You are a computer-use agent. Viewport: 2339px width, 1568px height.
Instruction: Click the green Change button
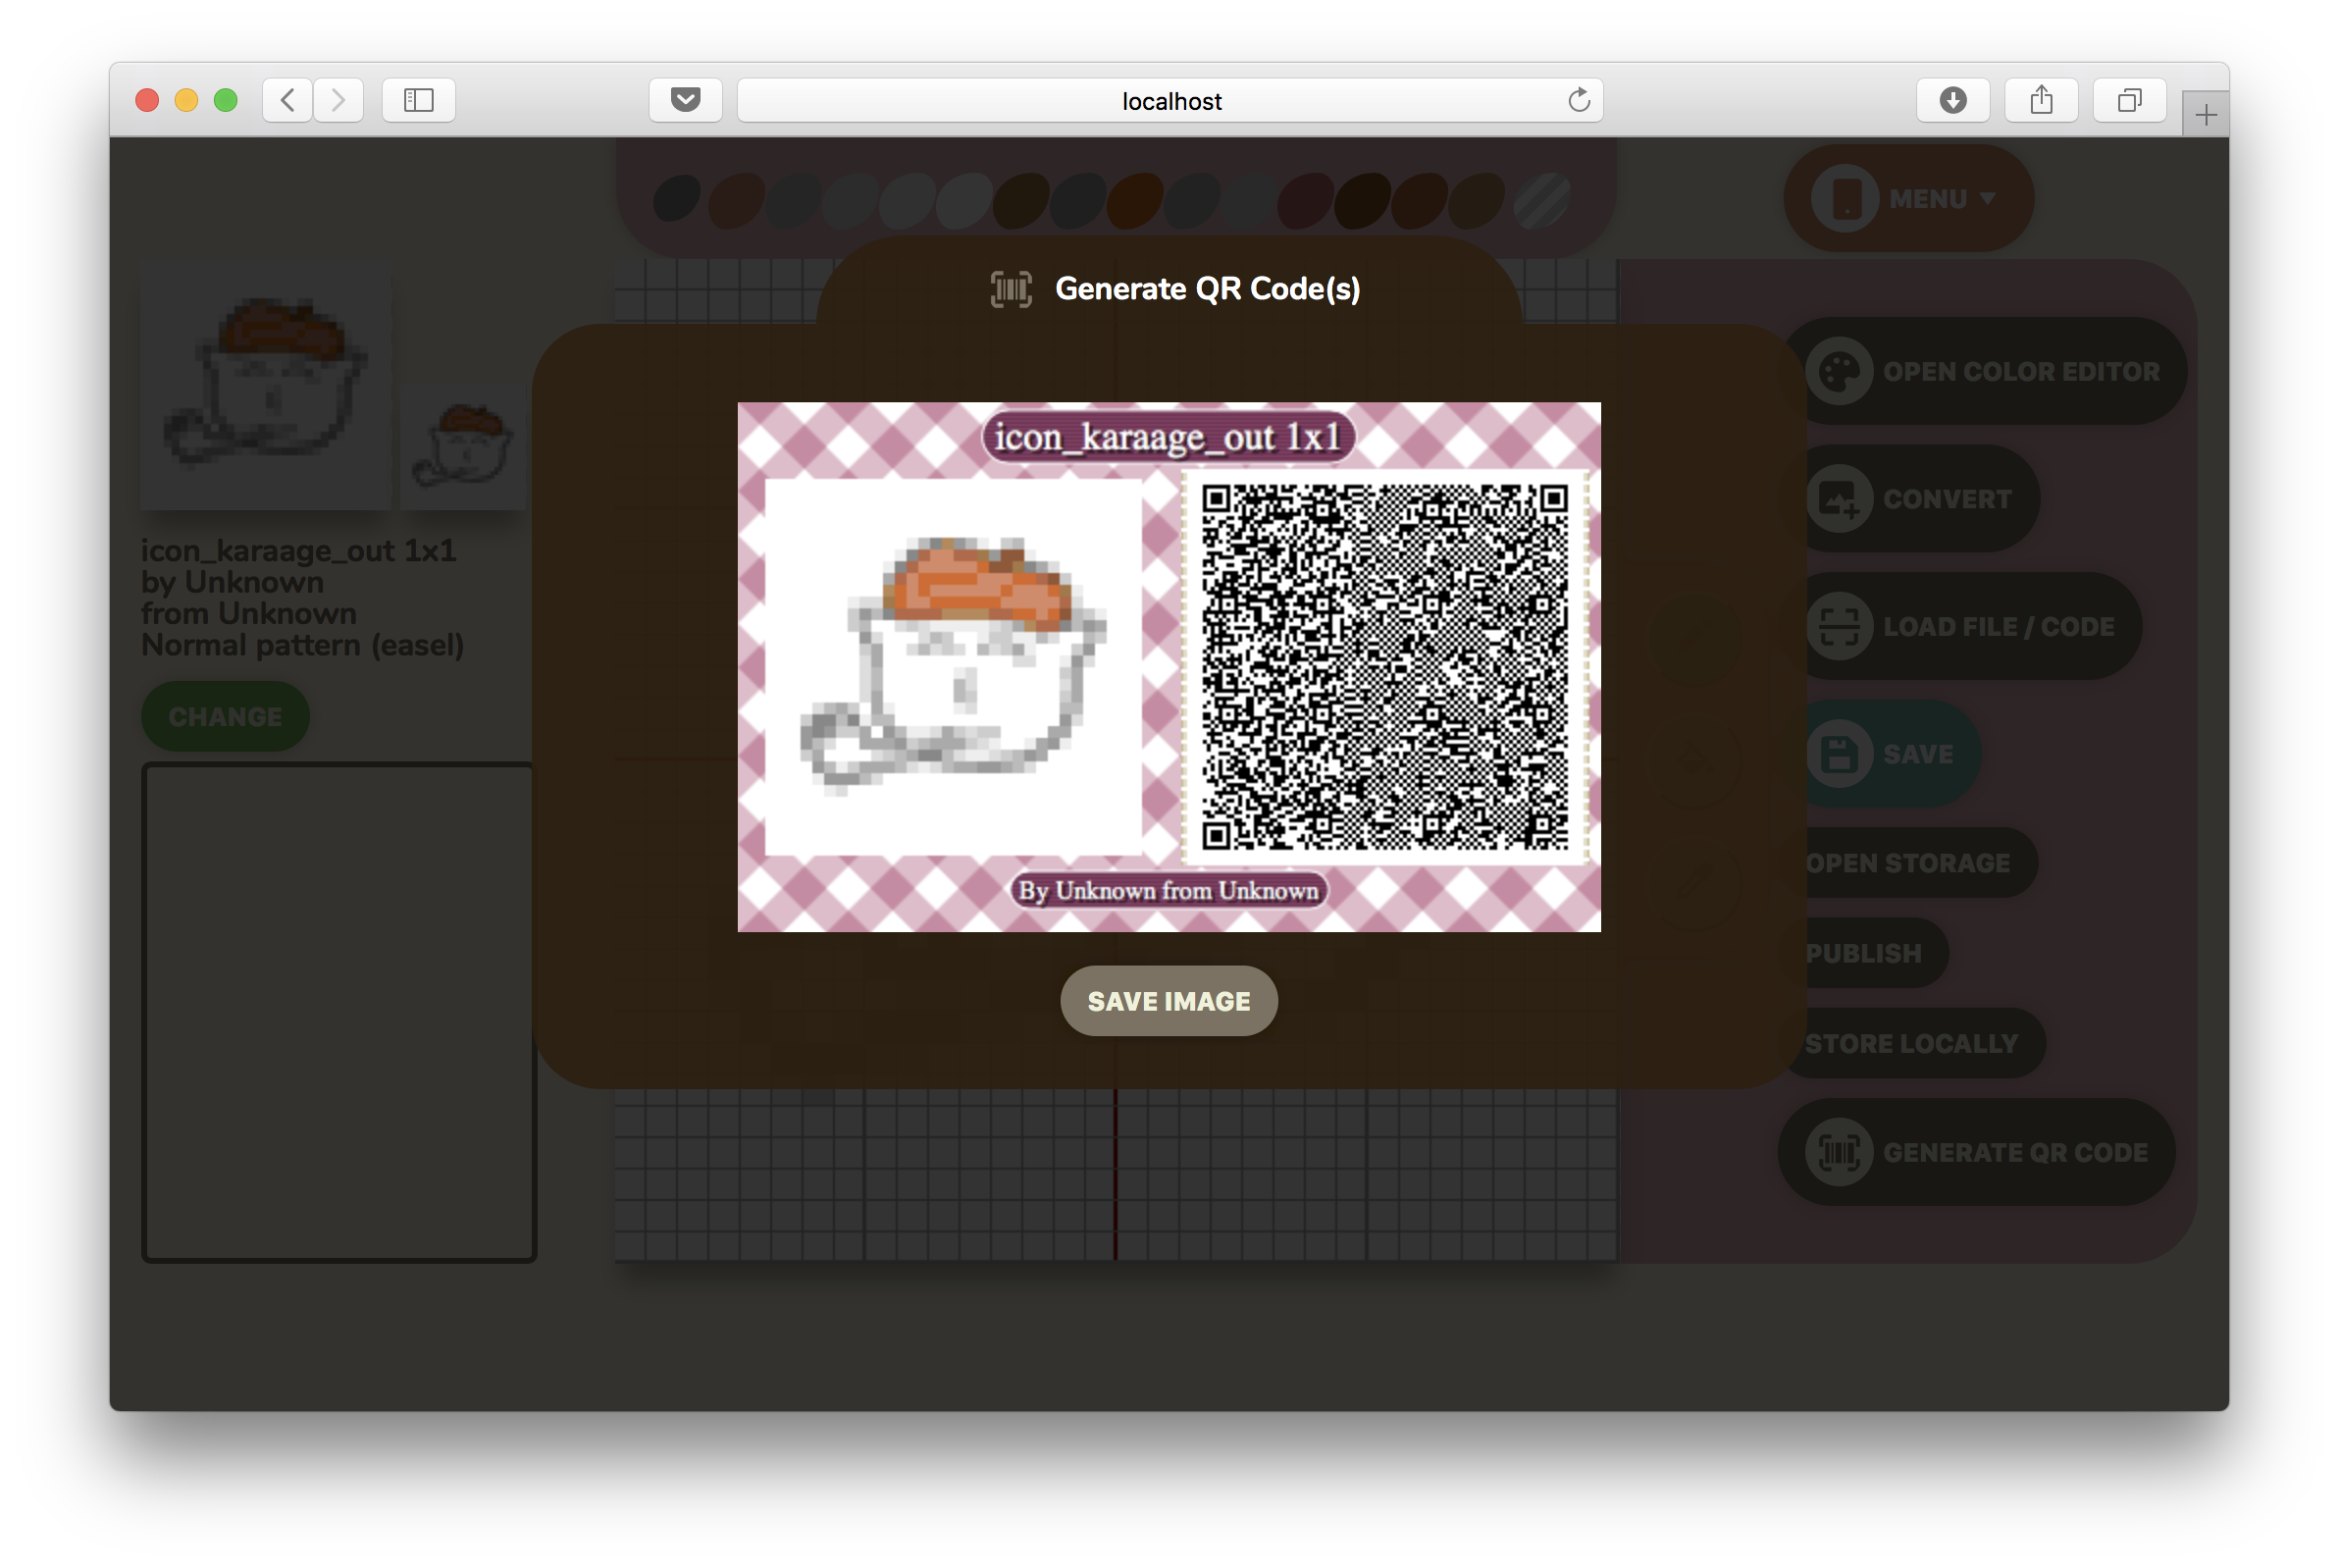(225, 716)
